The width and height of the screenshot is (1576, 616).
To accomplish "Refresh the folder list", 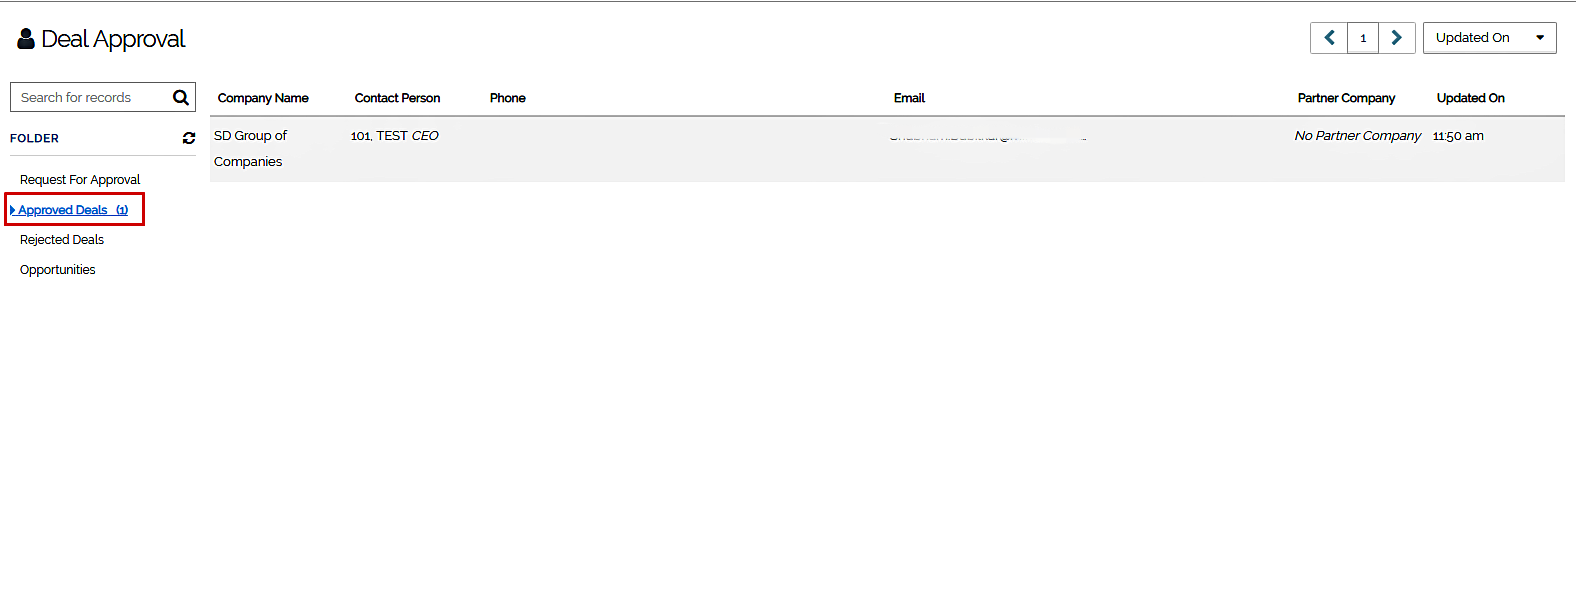I will (x=189, y=138).
